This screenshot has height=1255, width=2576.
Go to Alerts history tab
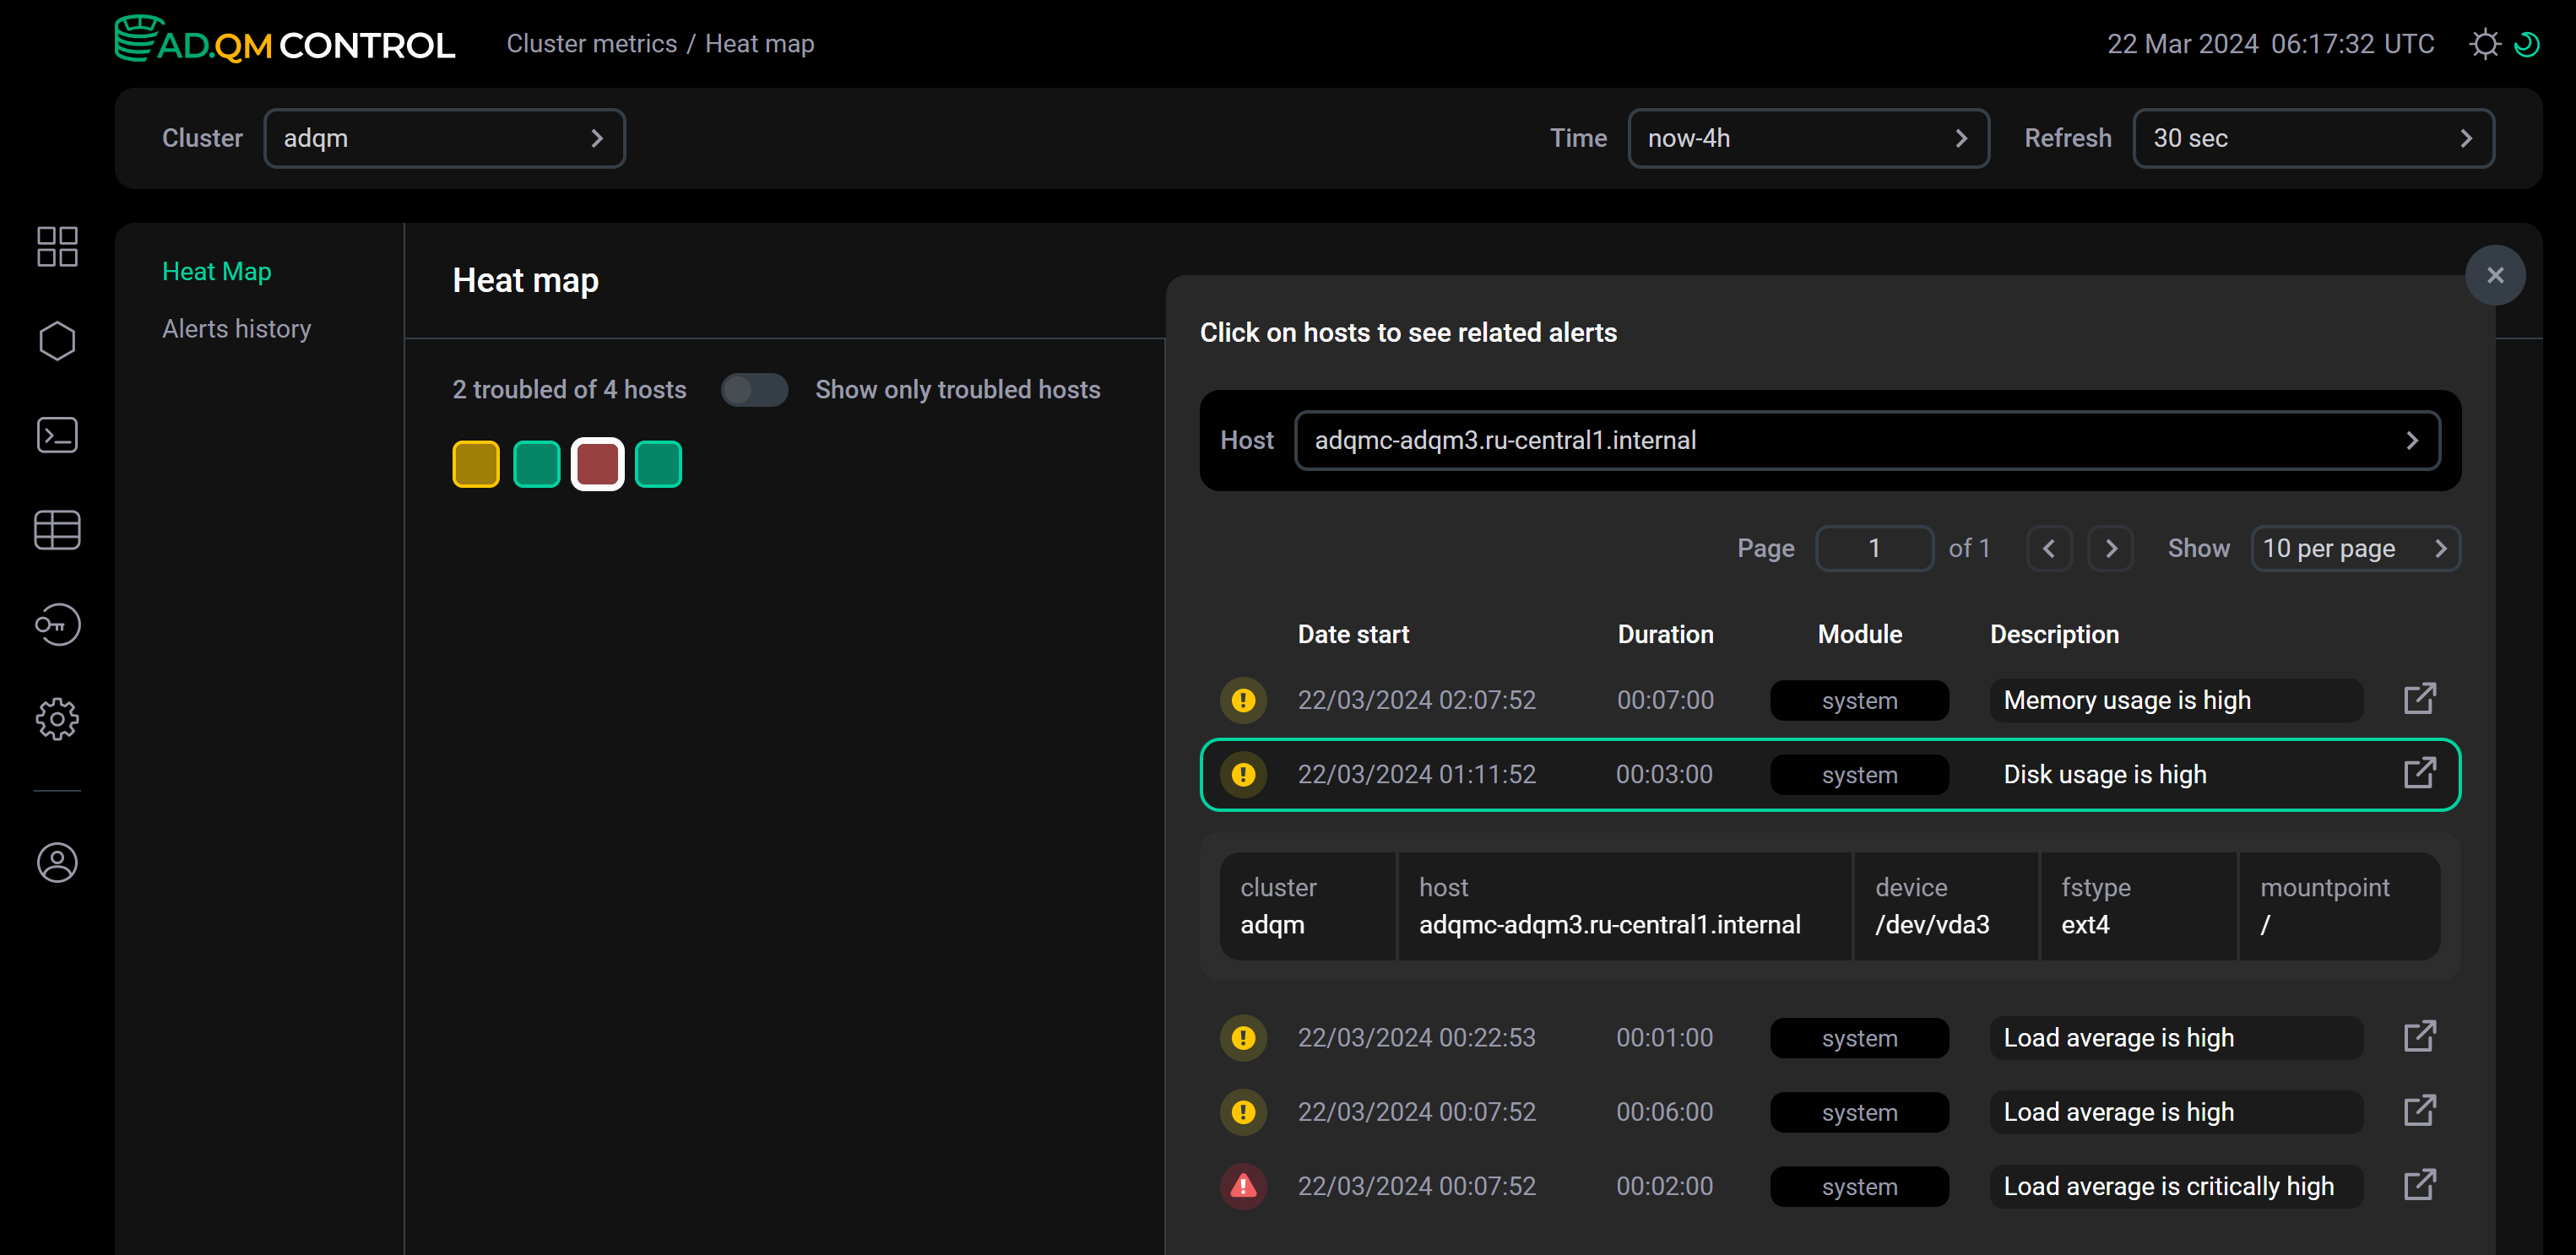pyautogui.click(x=236, y=329)
